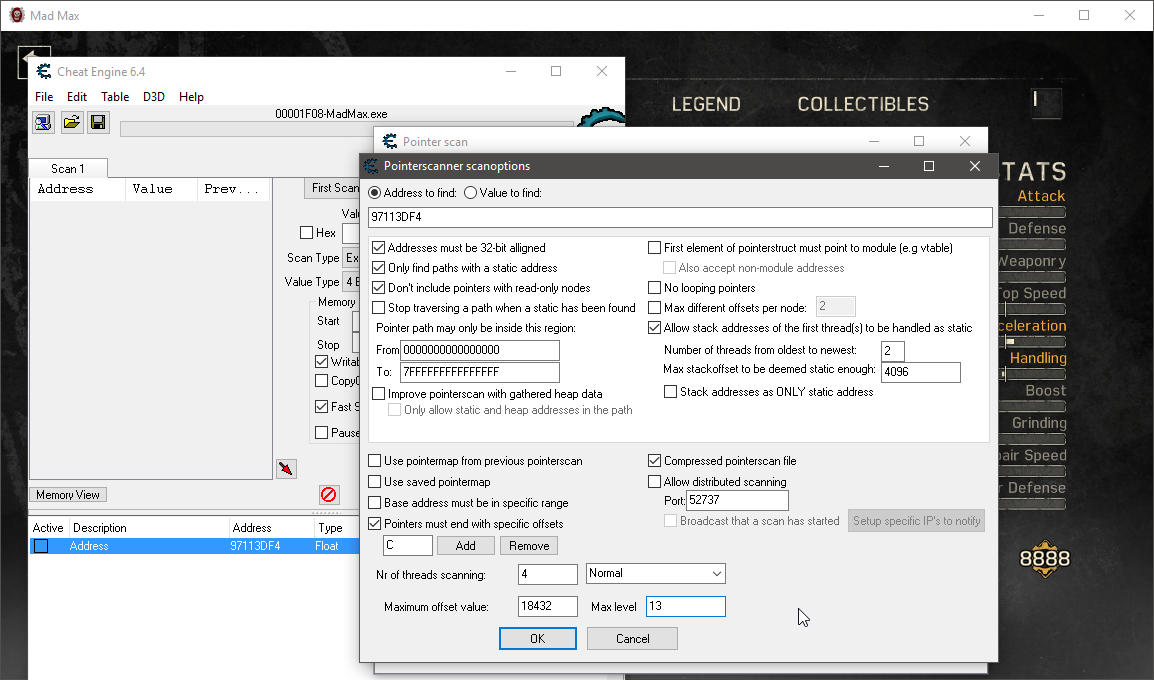Toggle the Active box of the Address row

click(41, 546)
